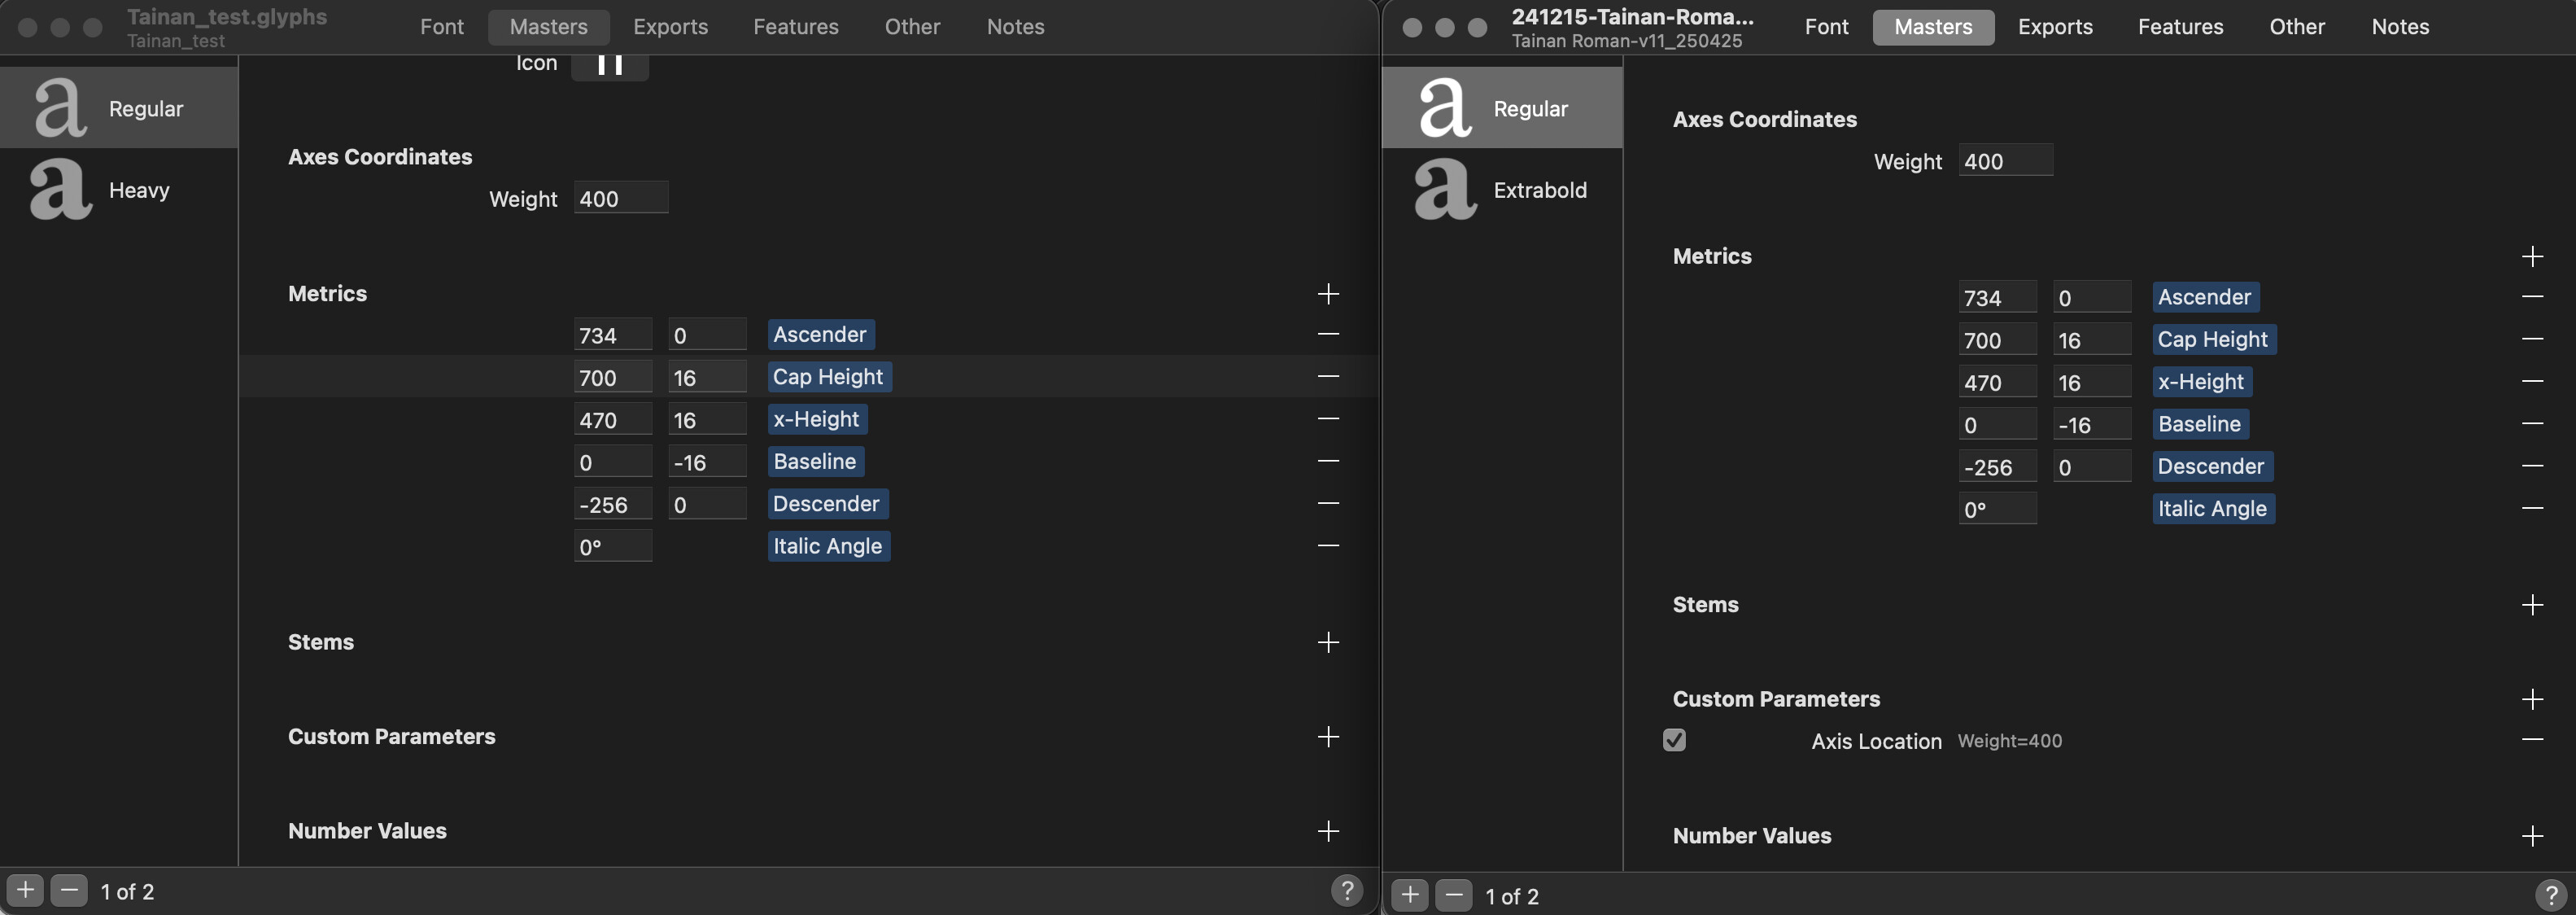Open the master Icon picker

[x=609, y=65]
